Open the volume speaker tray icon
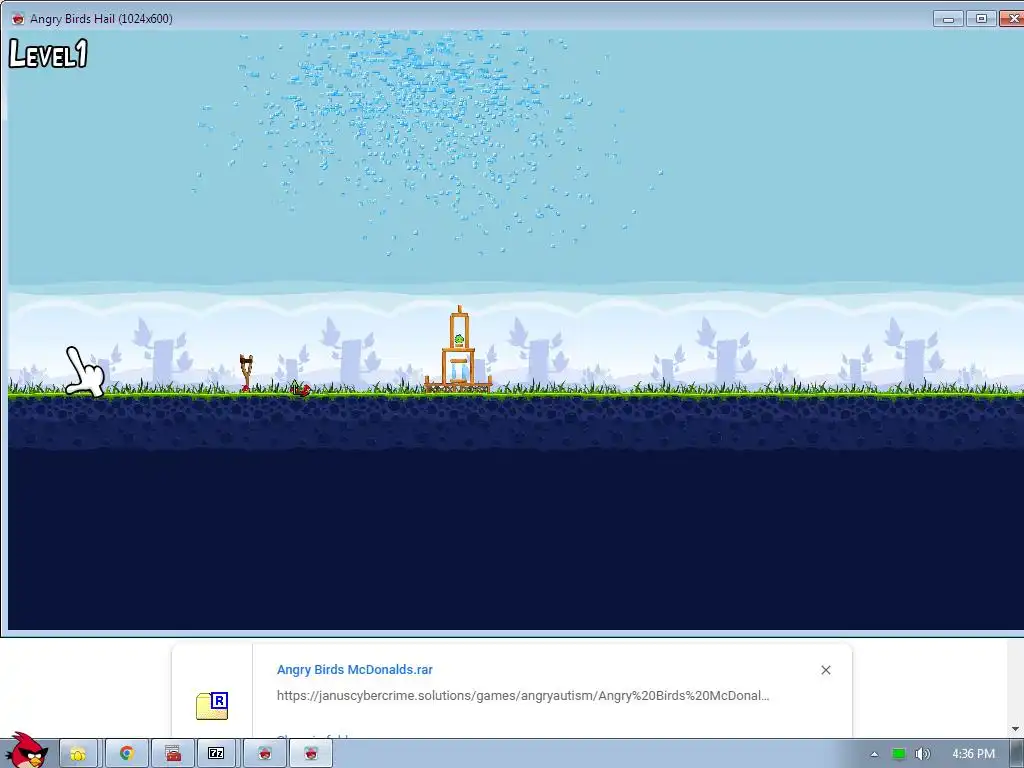The height and width of the screenshot is (768, 1024). [922, 754]
